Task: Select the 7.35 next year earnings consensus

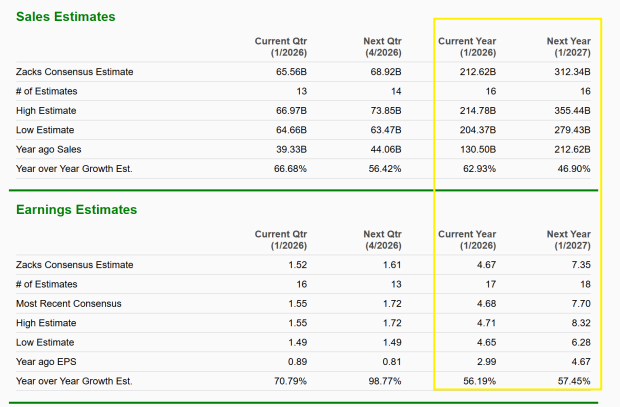Action: [580, 264]
